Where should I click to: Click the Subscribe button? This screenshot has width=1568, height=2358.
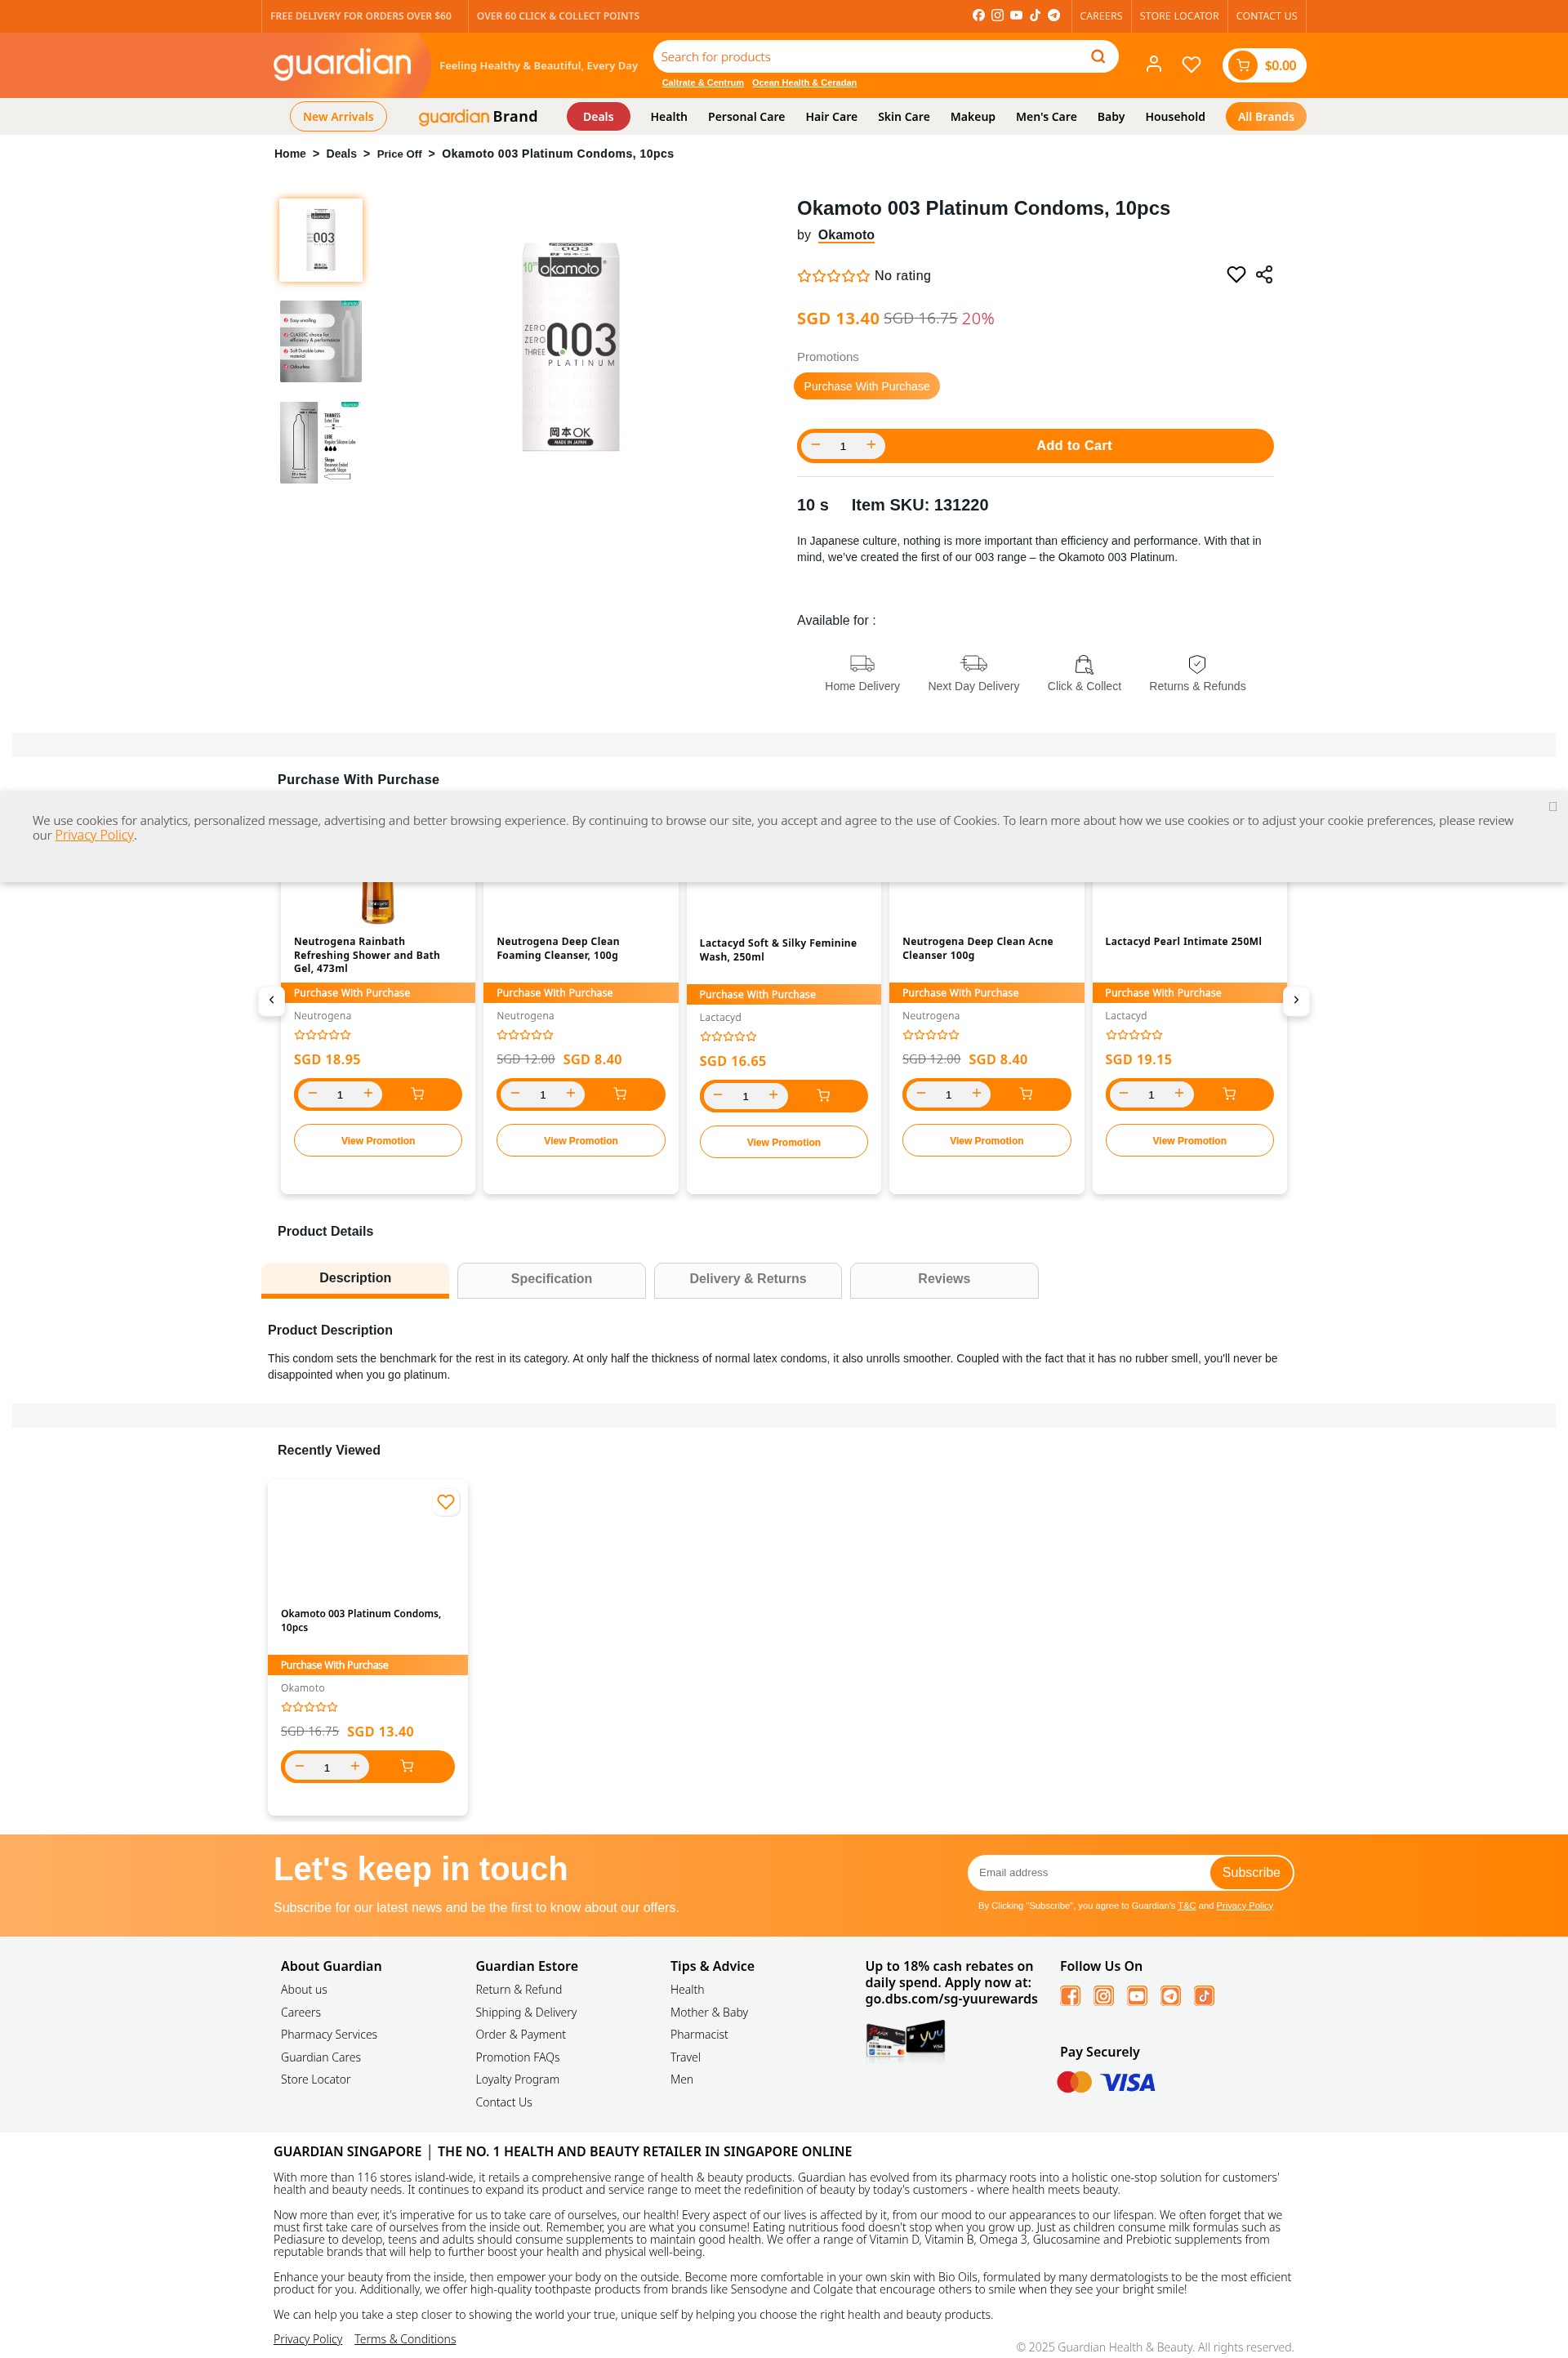coord(1251,1872)
